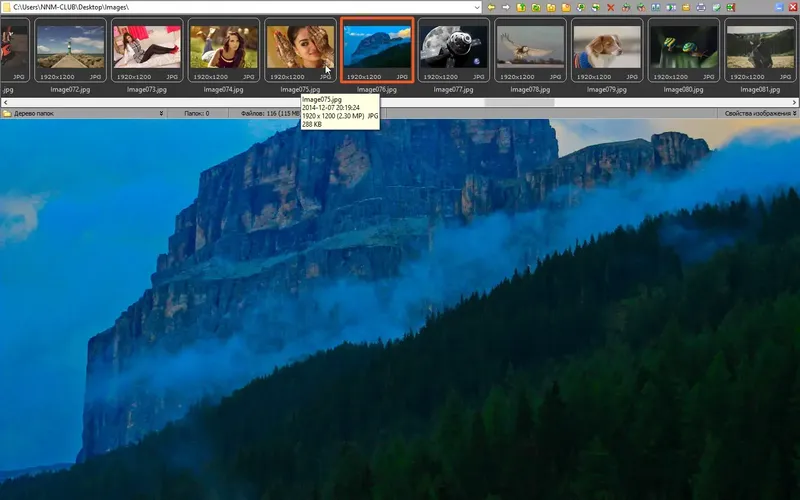
Task: Select the Image081.jpg thumbnail
Action: click(760, 50)
